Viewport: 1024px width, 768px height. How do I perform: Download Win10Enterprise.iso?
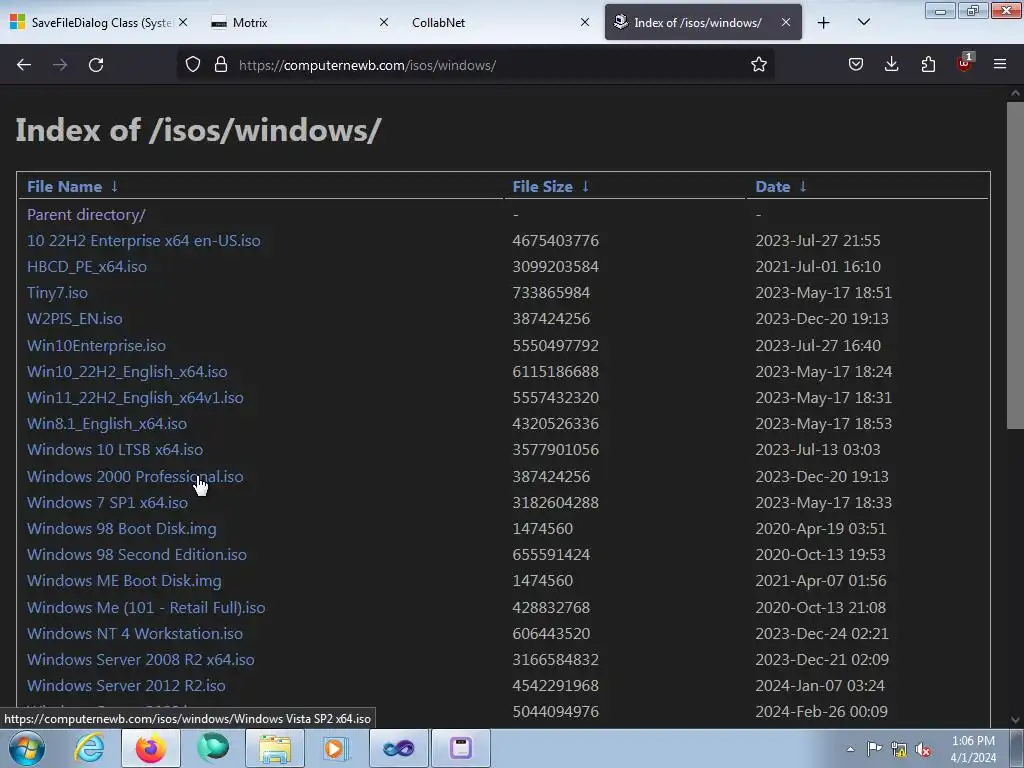(96, 345)
